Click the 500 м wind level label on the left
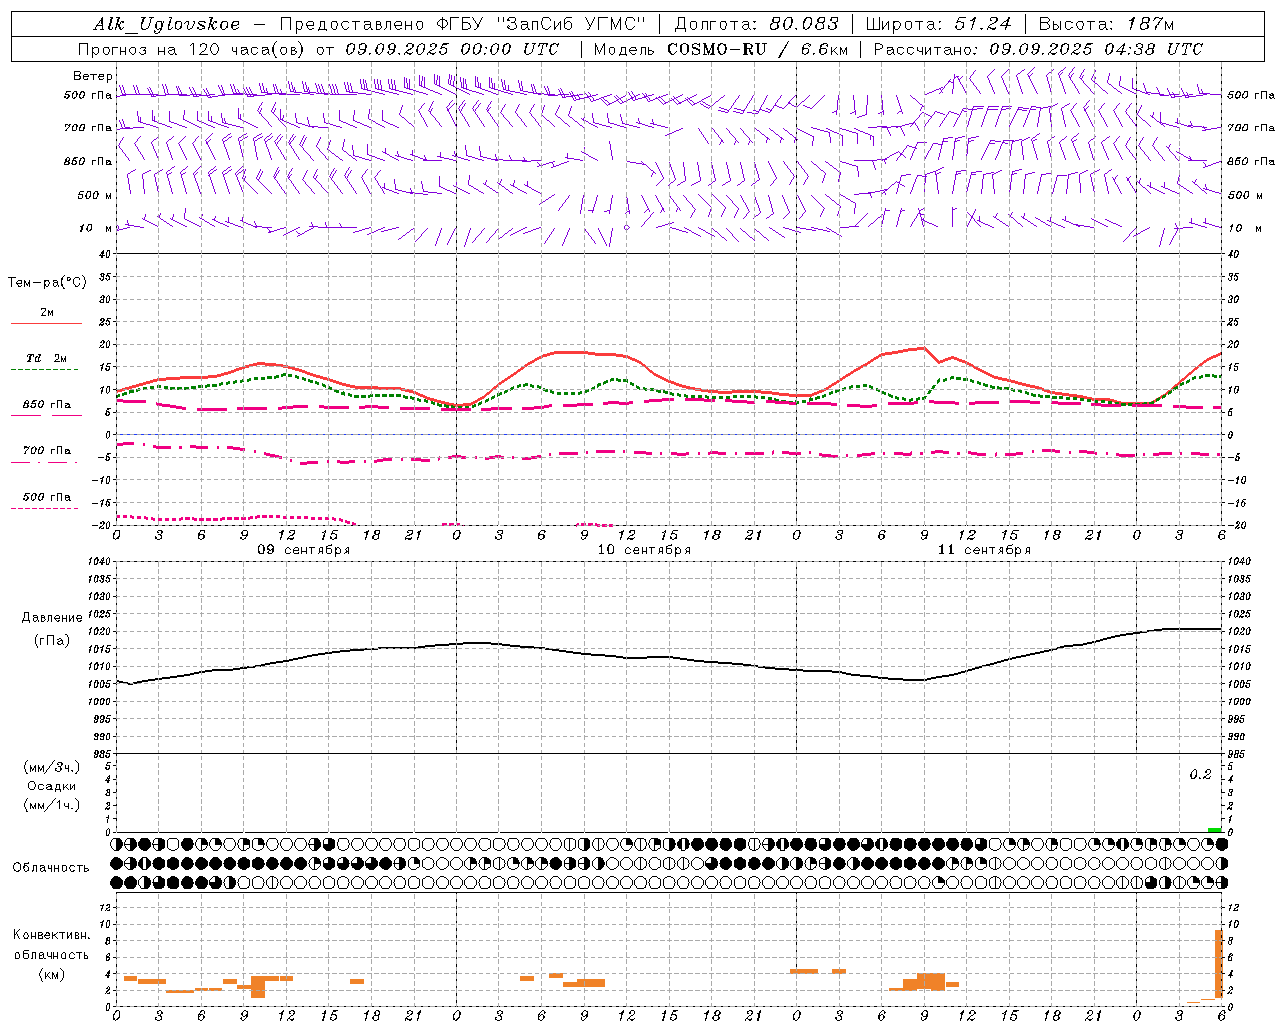 pyautogui.click(x=95, y=195)
